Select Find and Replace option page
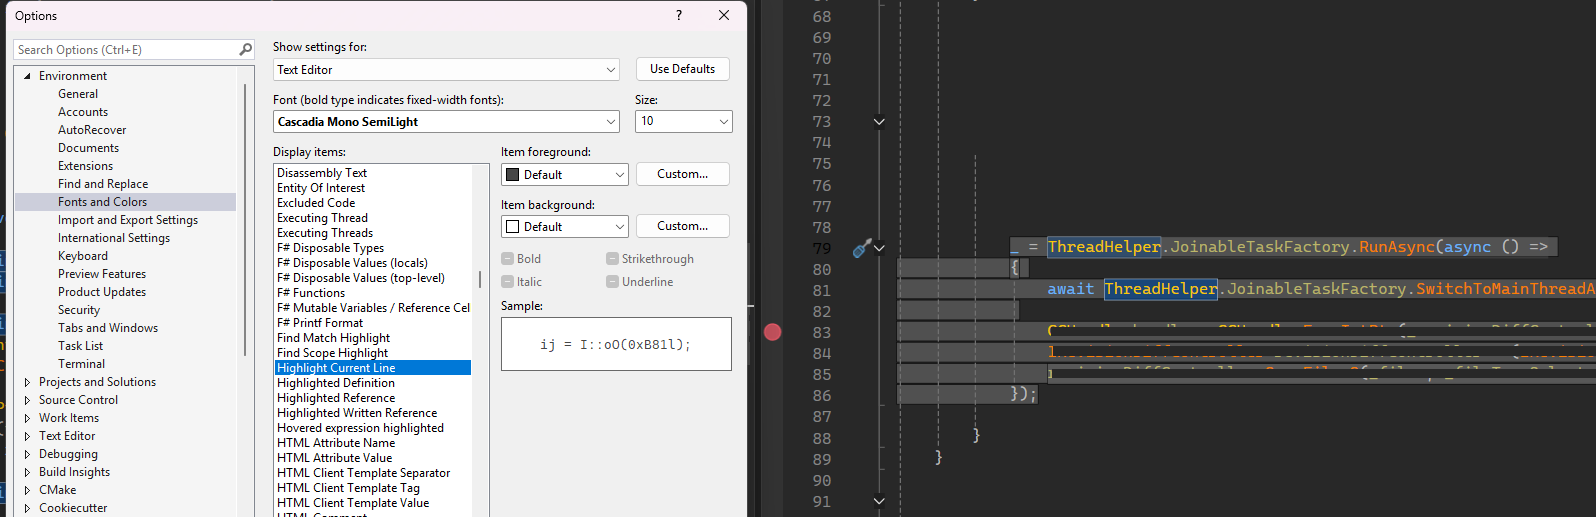 coord(103,184)
